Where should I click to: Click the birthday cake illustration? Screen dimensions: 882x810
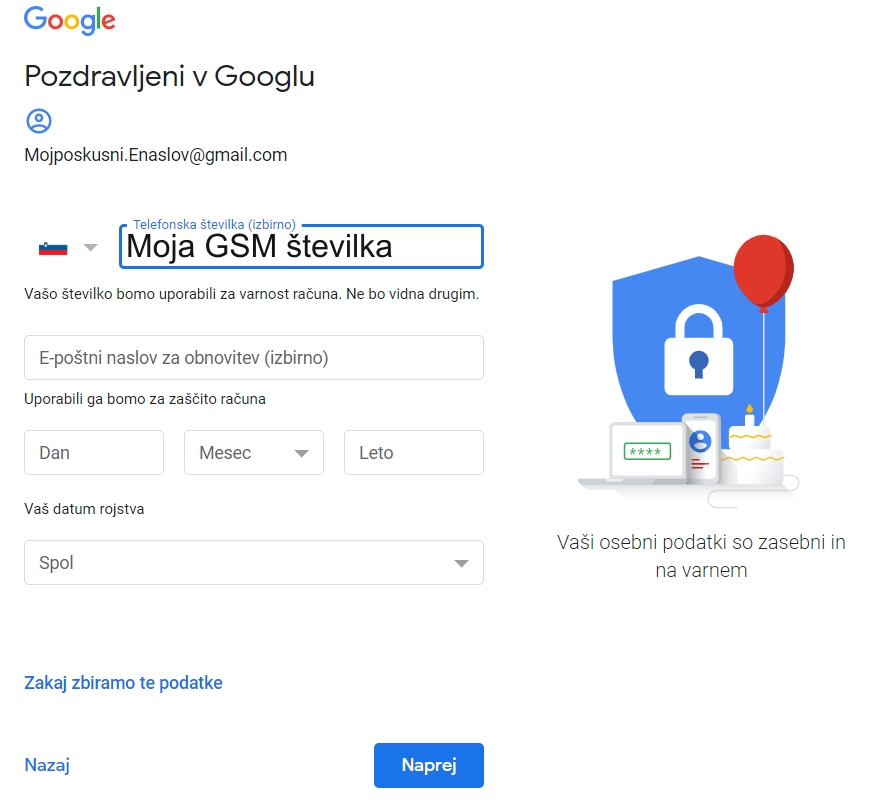pos(752,448)
